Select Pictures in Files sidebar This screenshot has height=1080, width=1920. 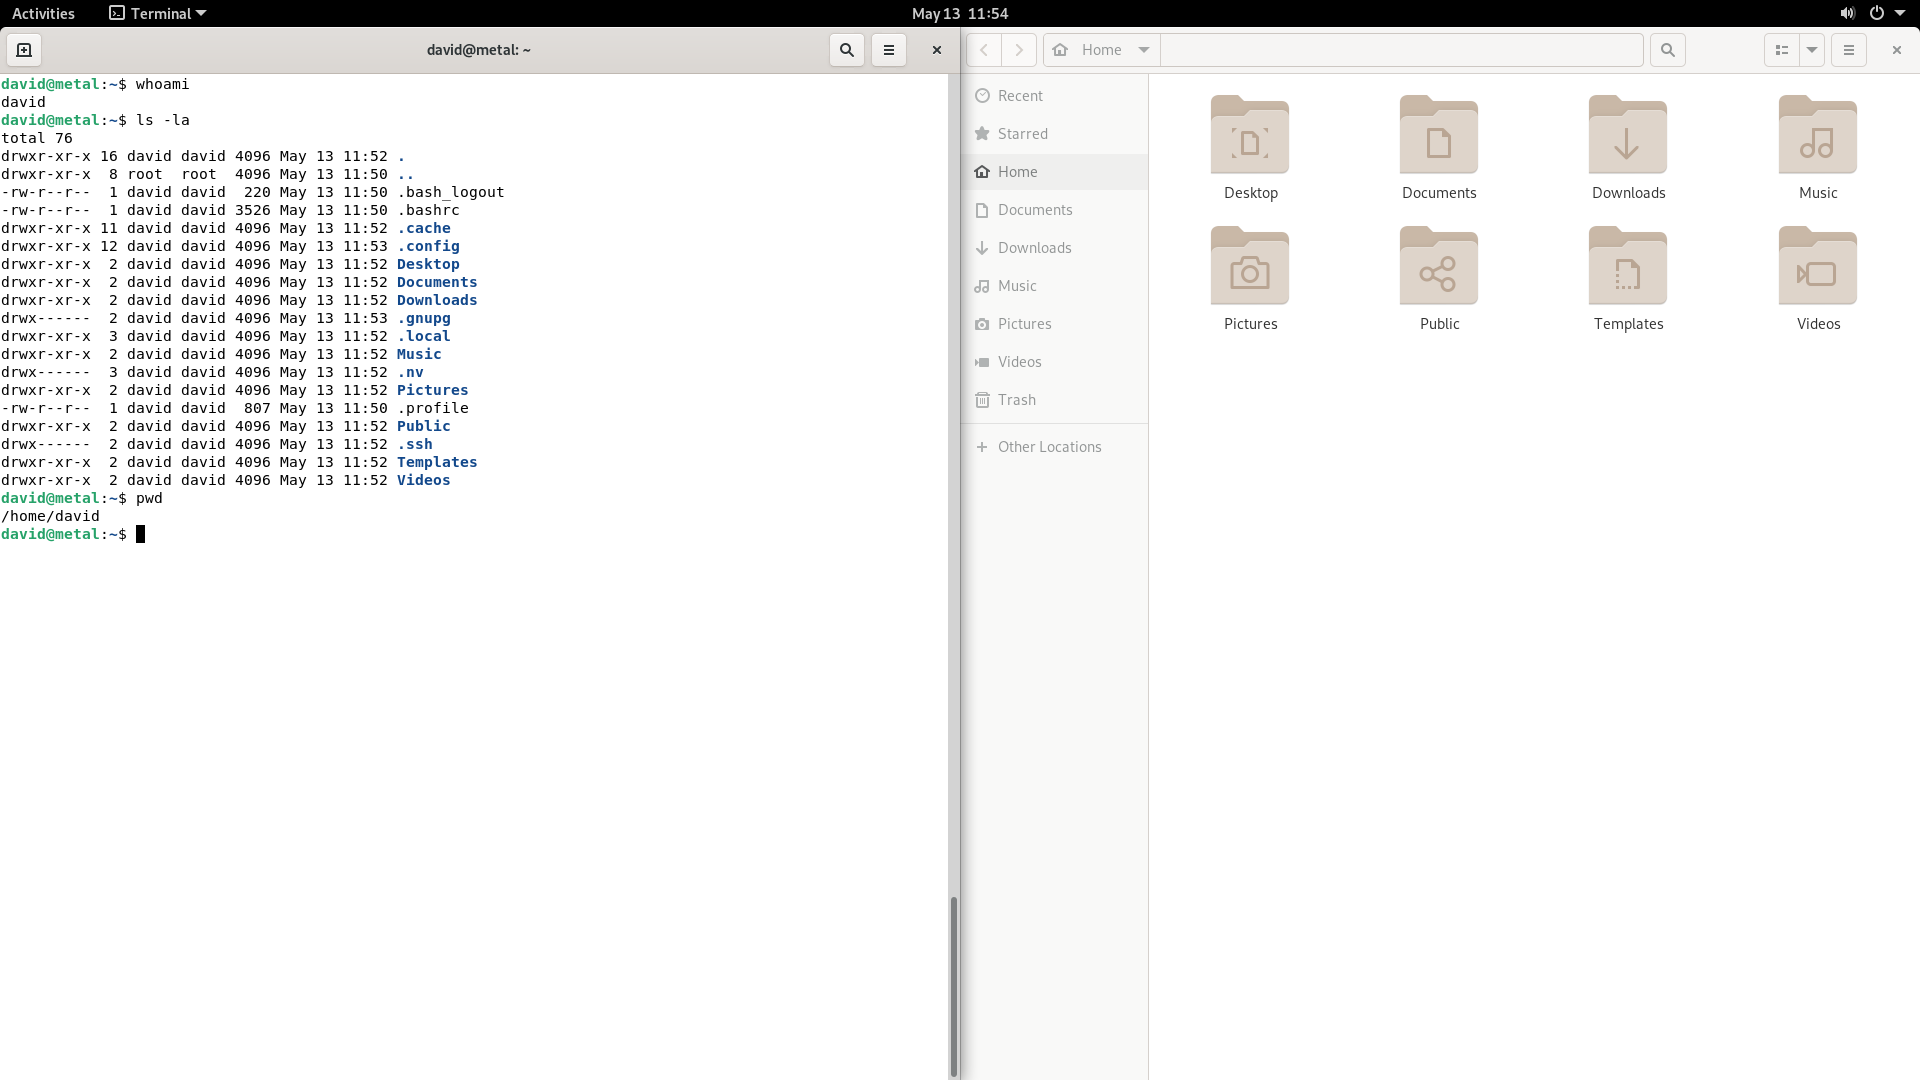[x=1054, y=324]
